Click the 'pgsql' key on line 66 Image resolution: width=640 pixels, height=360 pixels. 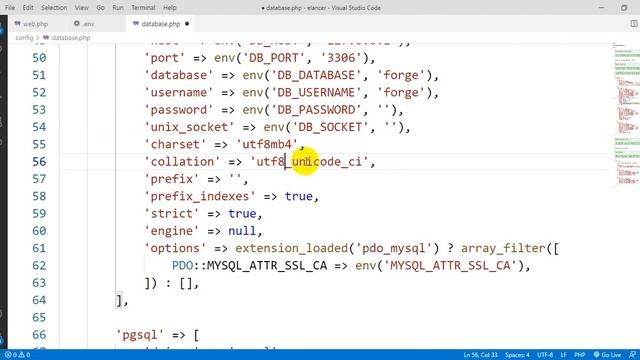click(140, 335)
